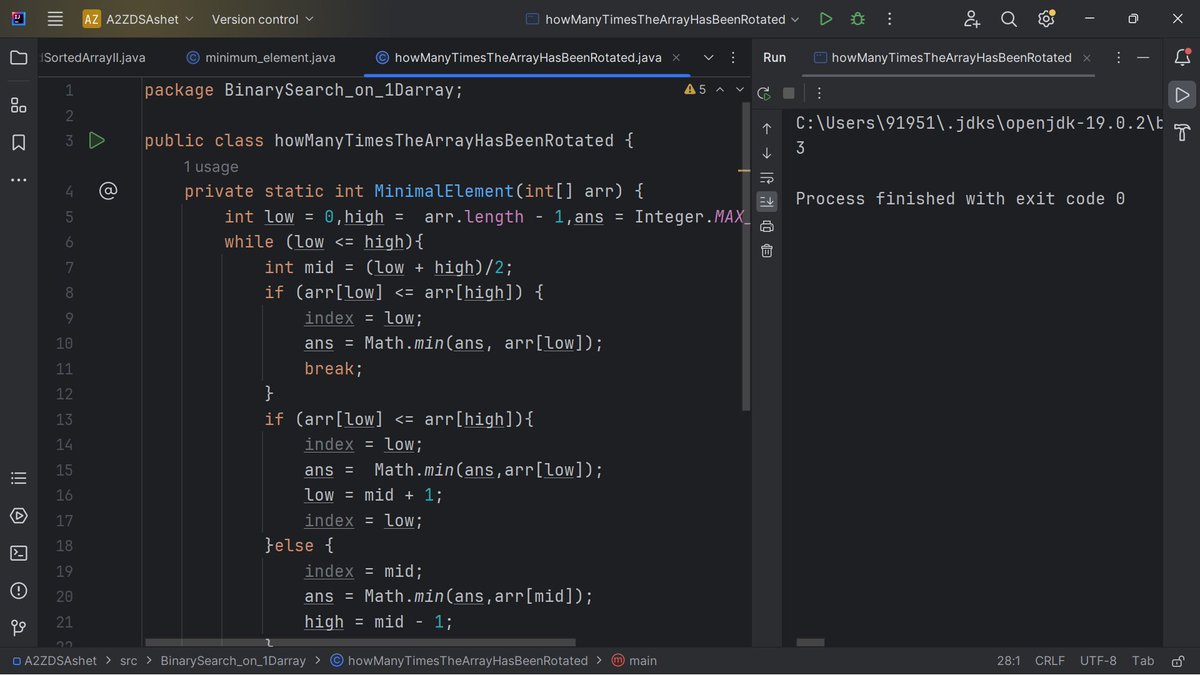Image resolution: width=1200 pixels, height=675 pixels.
Task: Expand the hidden editor tabs chevron
Action: (x=708, y=57)
